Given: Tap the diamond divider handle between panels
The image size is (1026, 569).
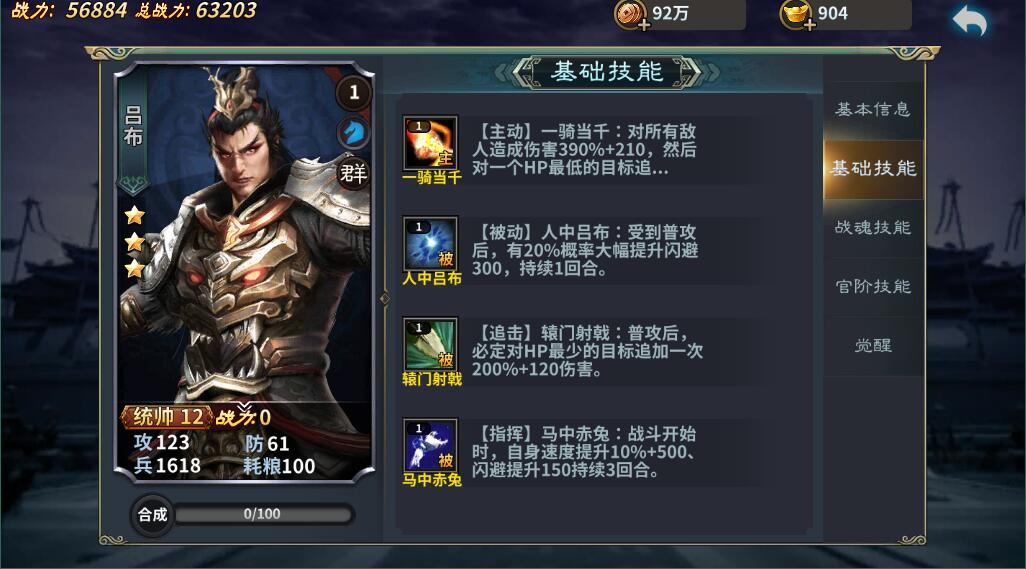Looking at the screenshot, I should (385, 299).
